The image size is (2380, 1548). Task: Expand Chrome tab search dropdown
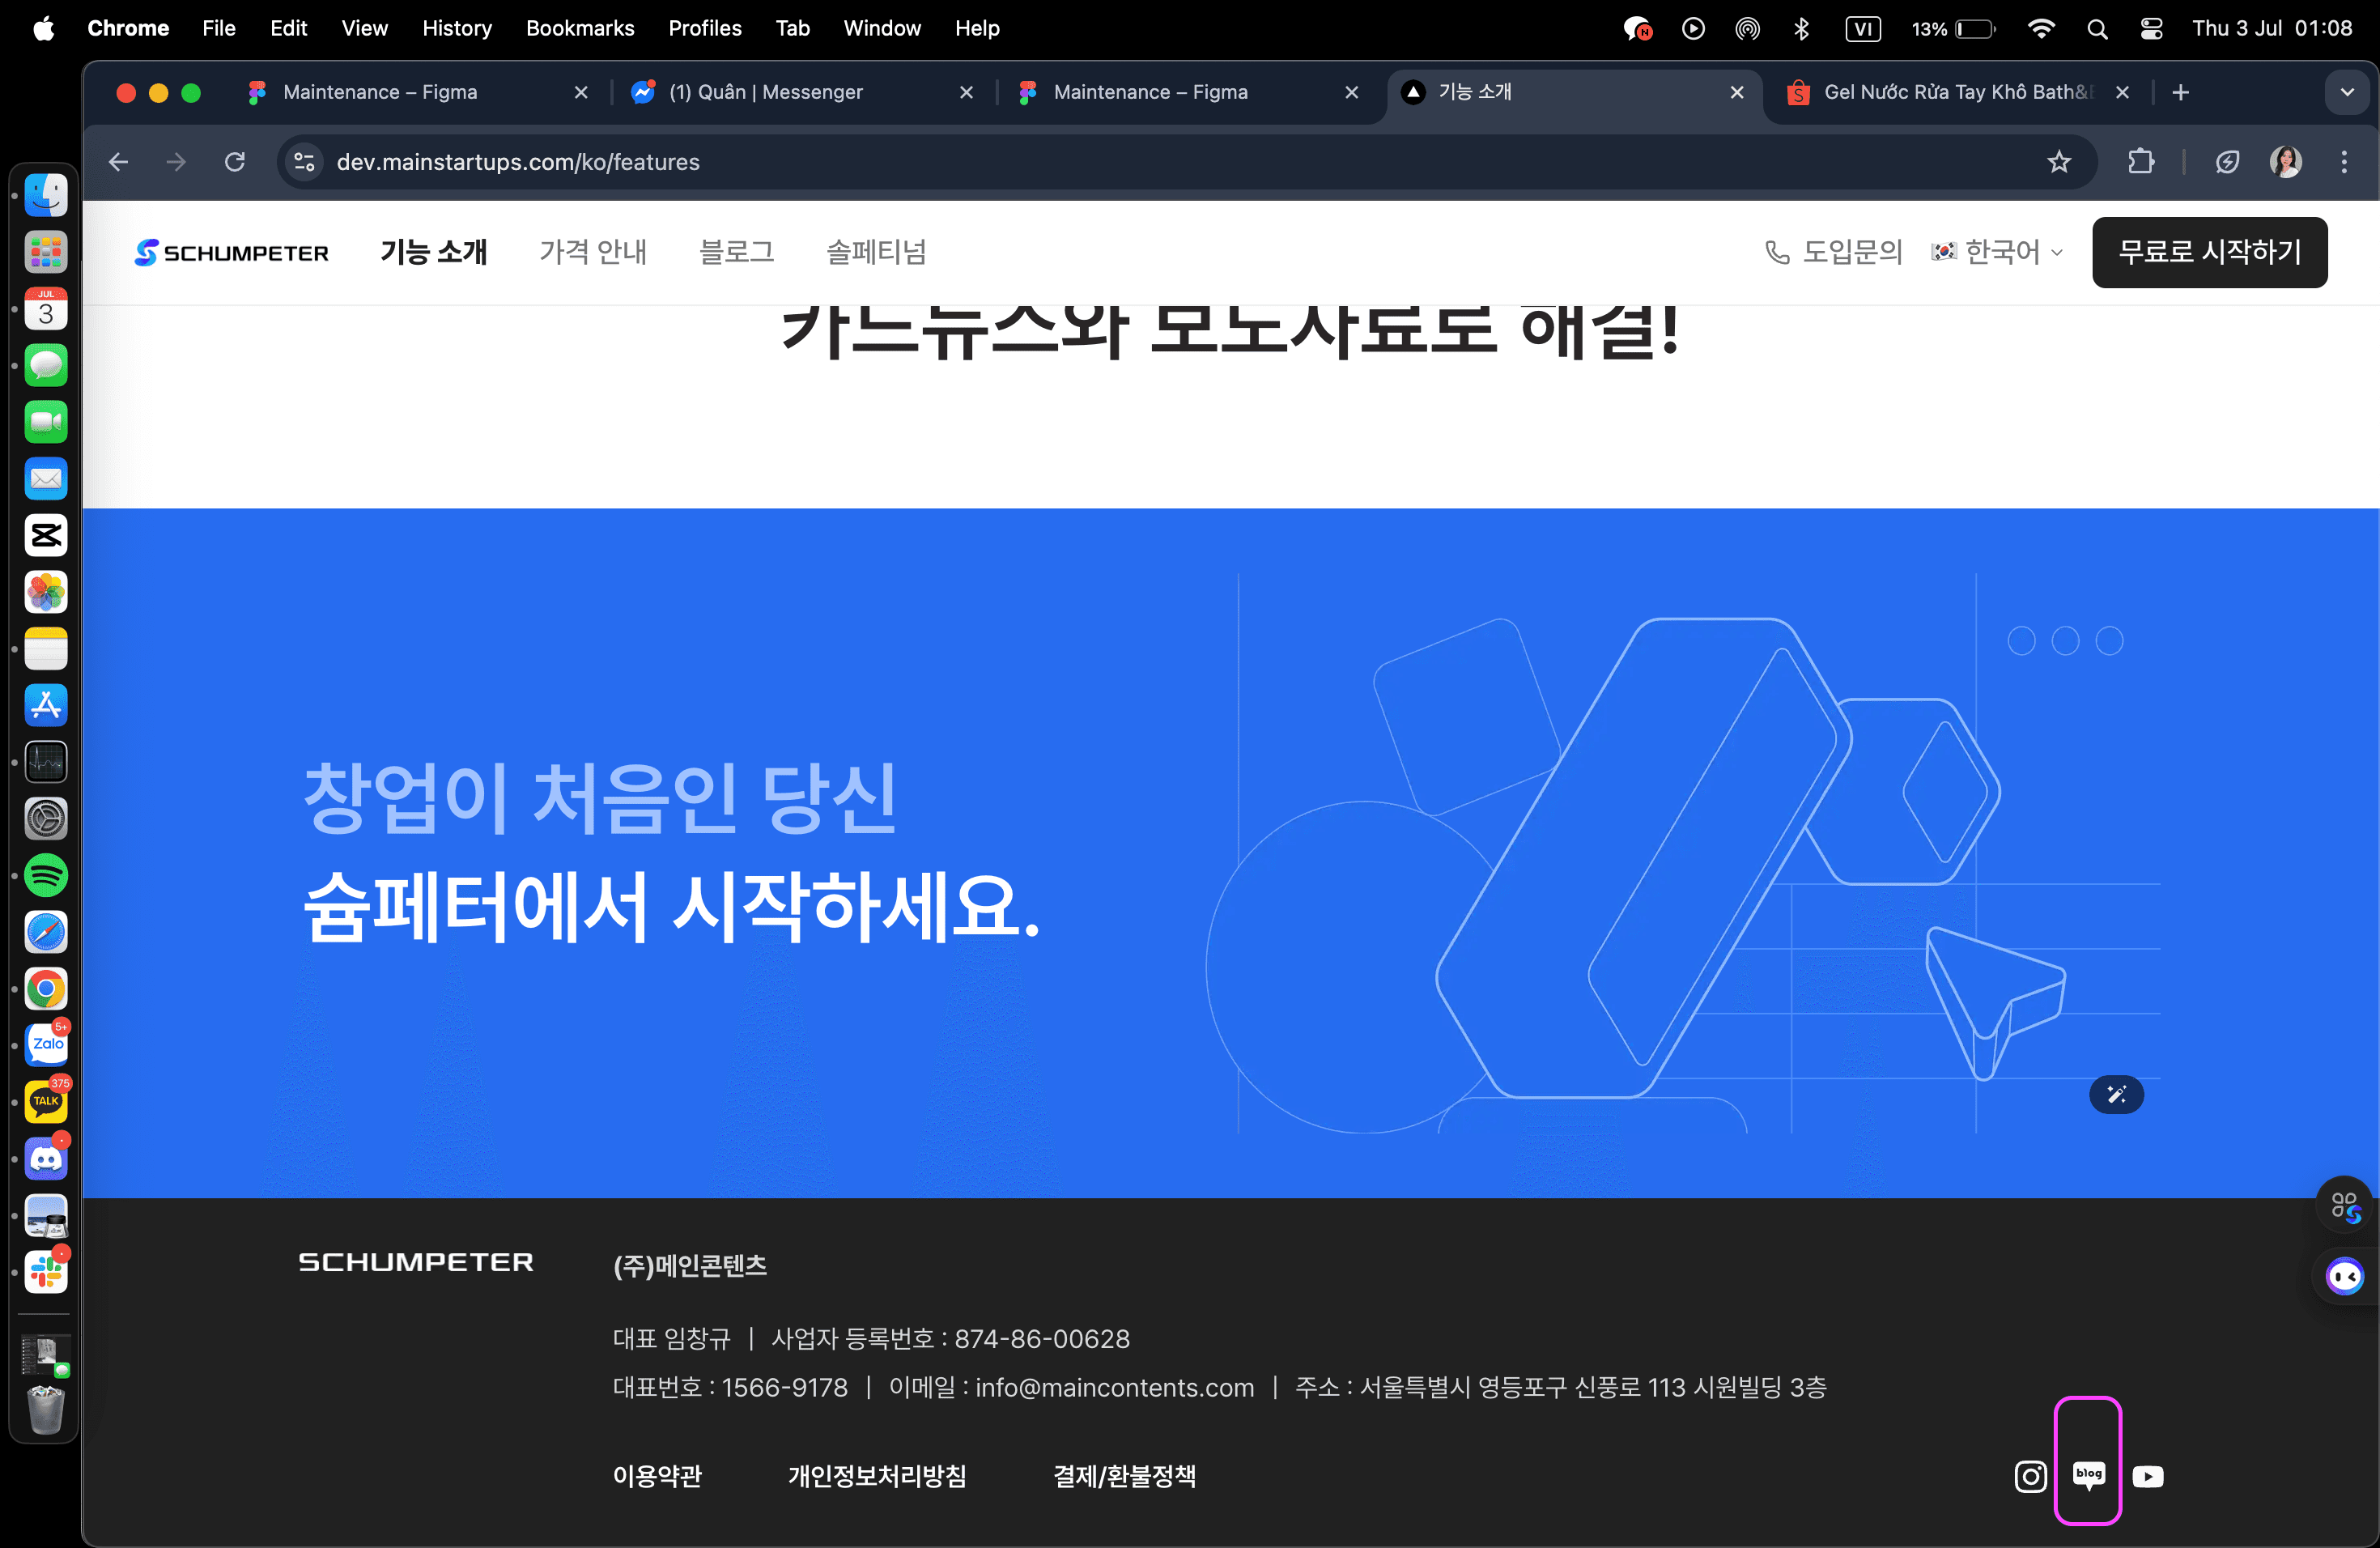[2347, 92]
